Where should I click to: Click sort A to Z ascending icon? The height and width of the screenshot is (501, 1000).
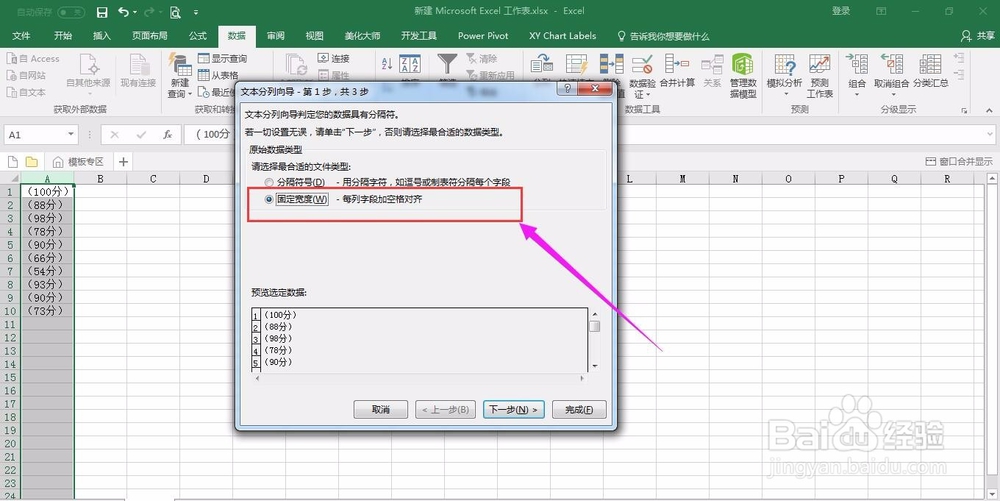[x=386, y=64]
